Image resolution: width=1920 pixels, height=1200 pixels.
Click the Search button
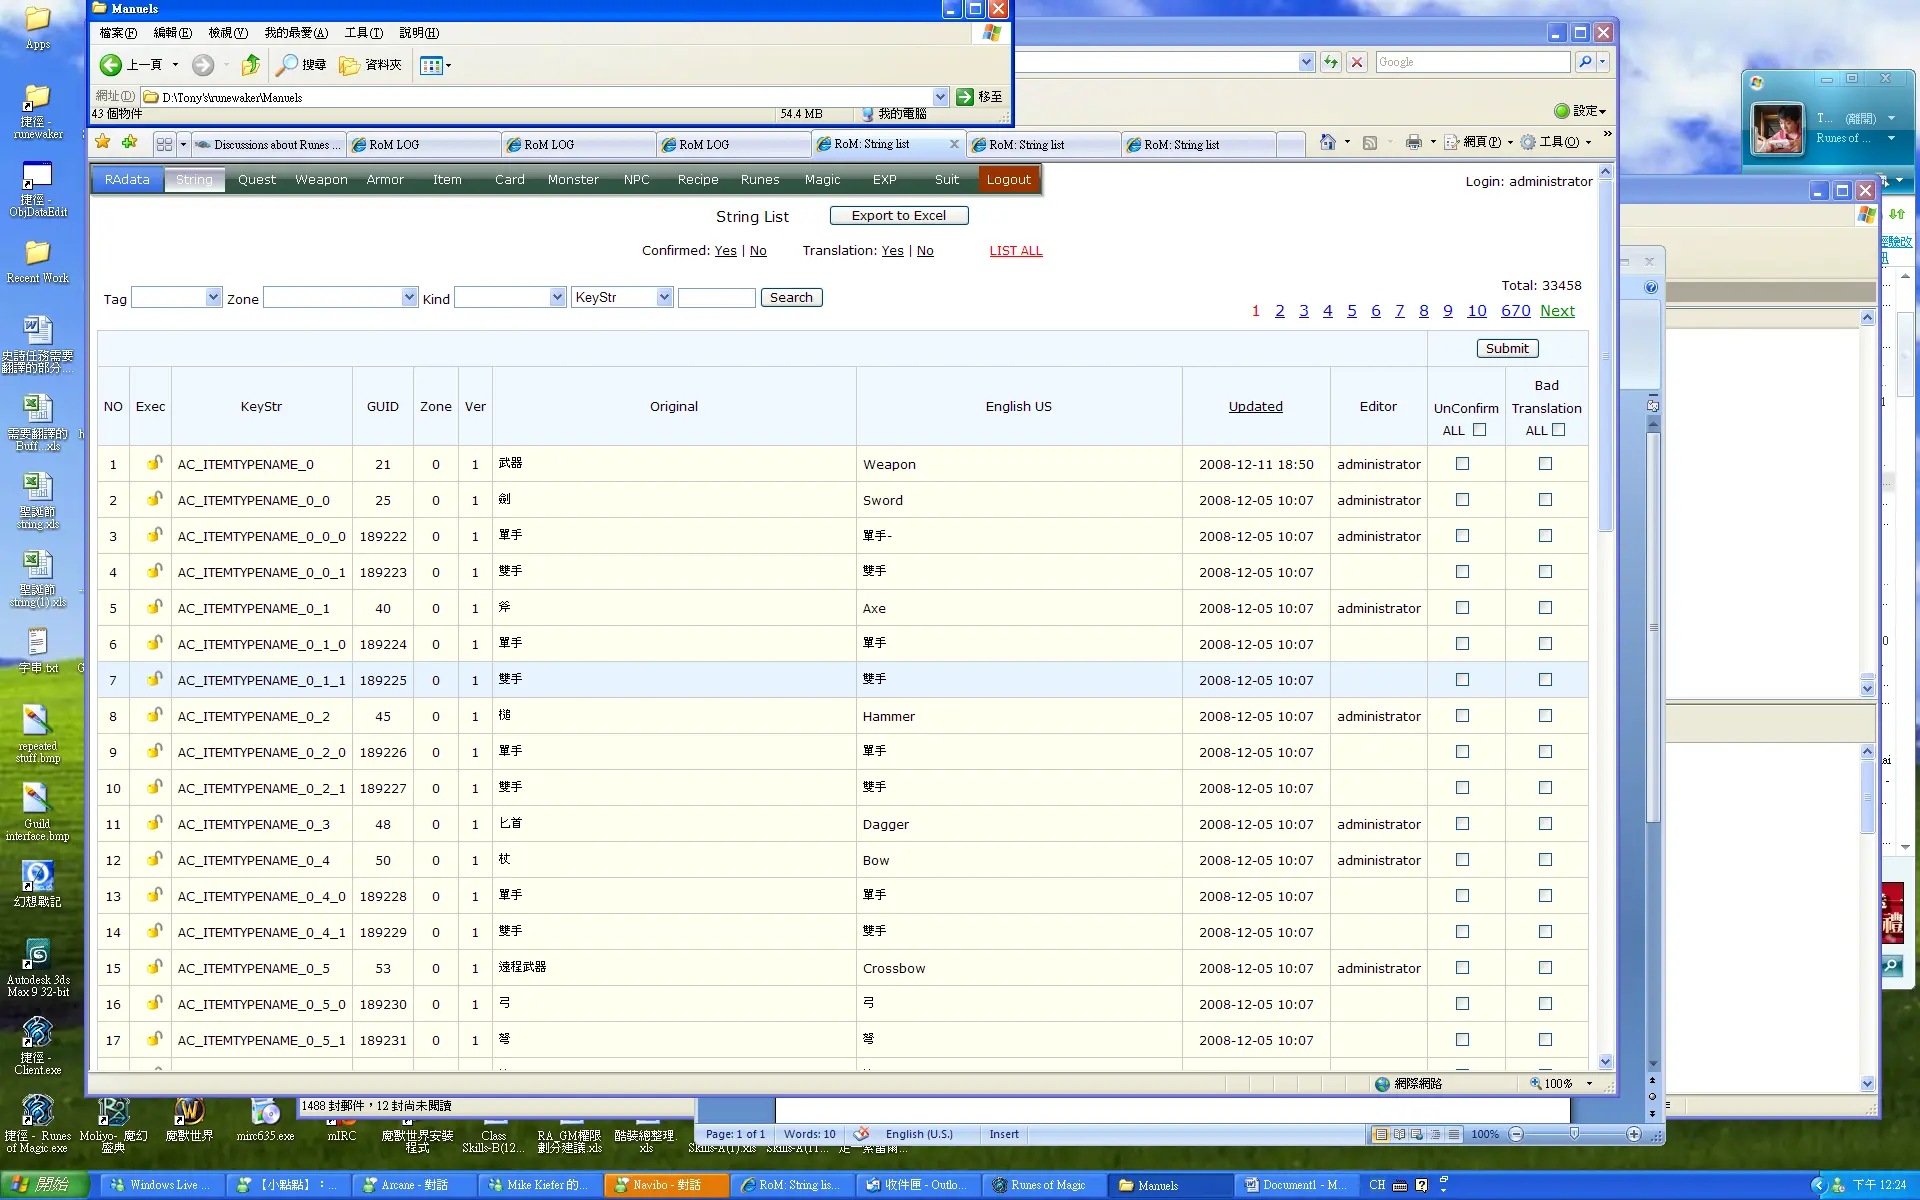click(791, 297)
